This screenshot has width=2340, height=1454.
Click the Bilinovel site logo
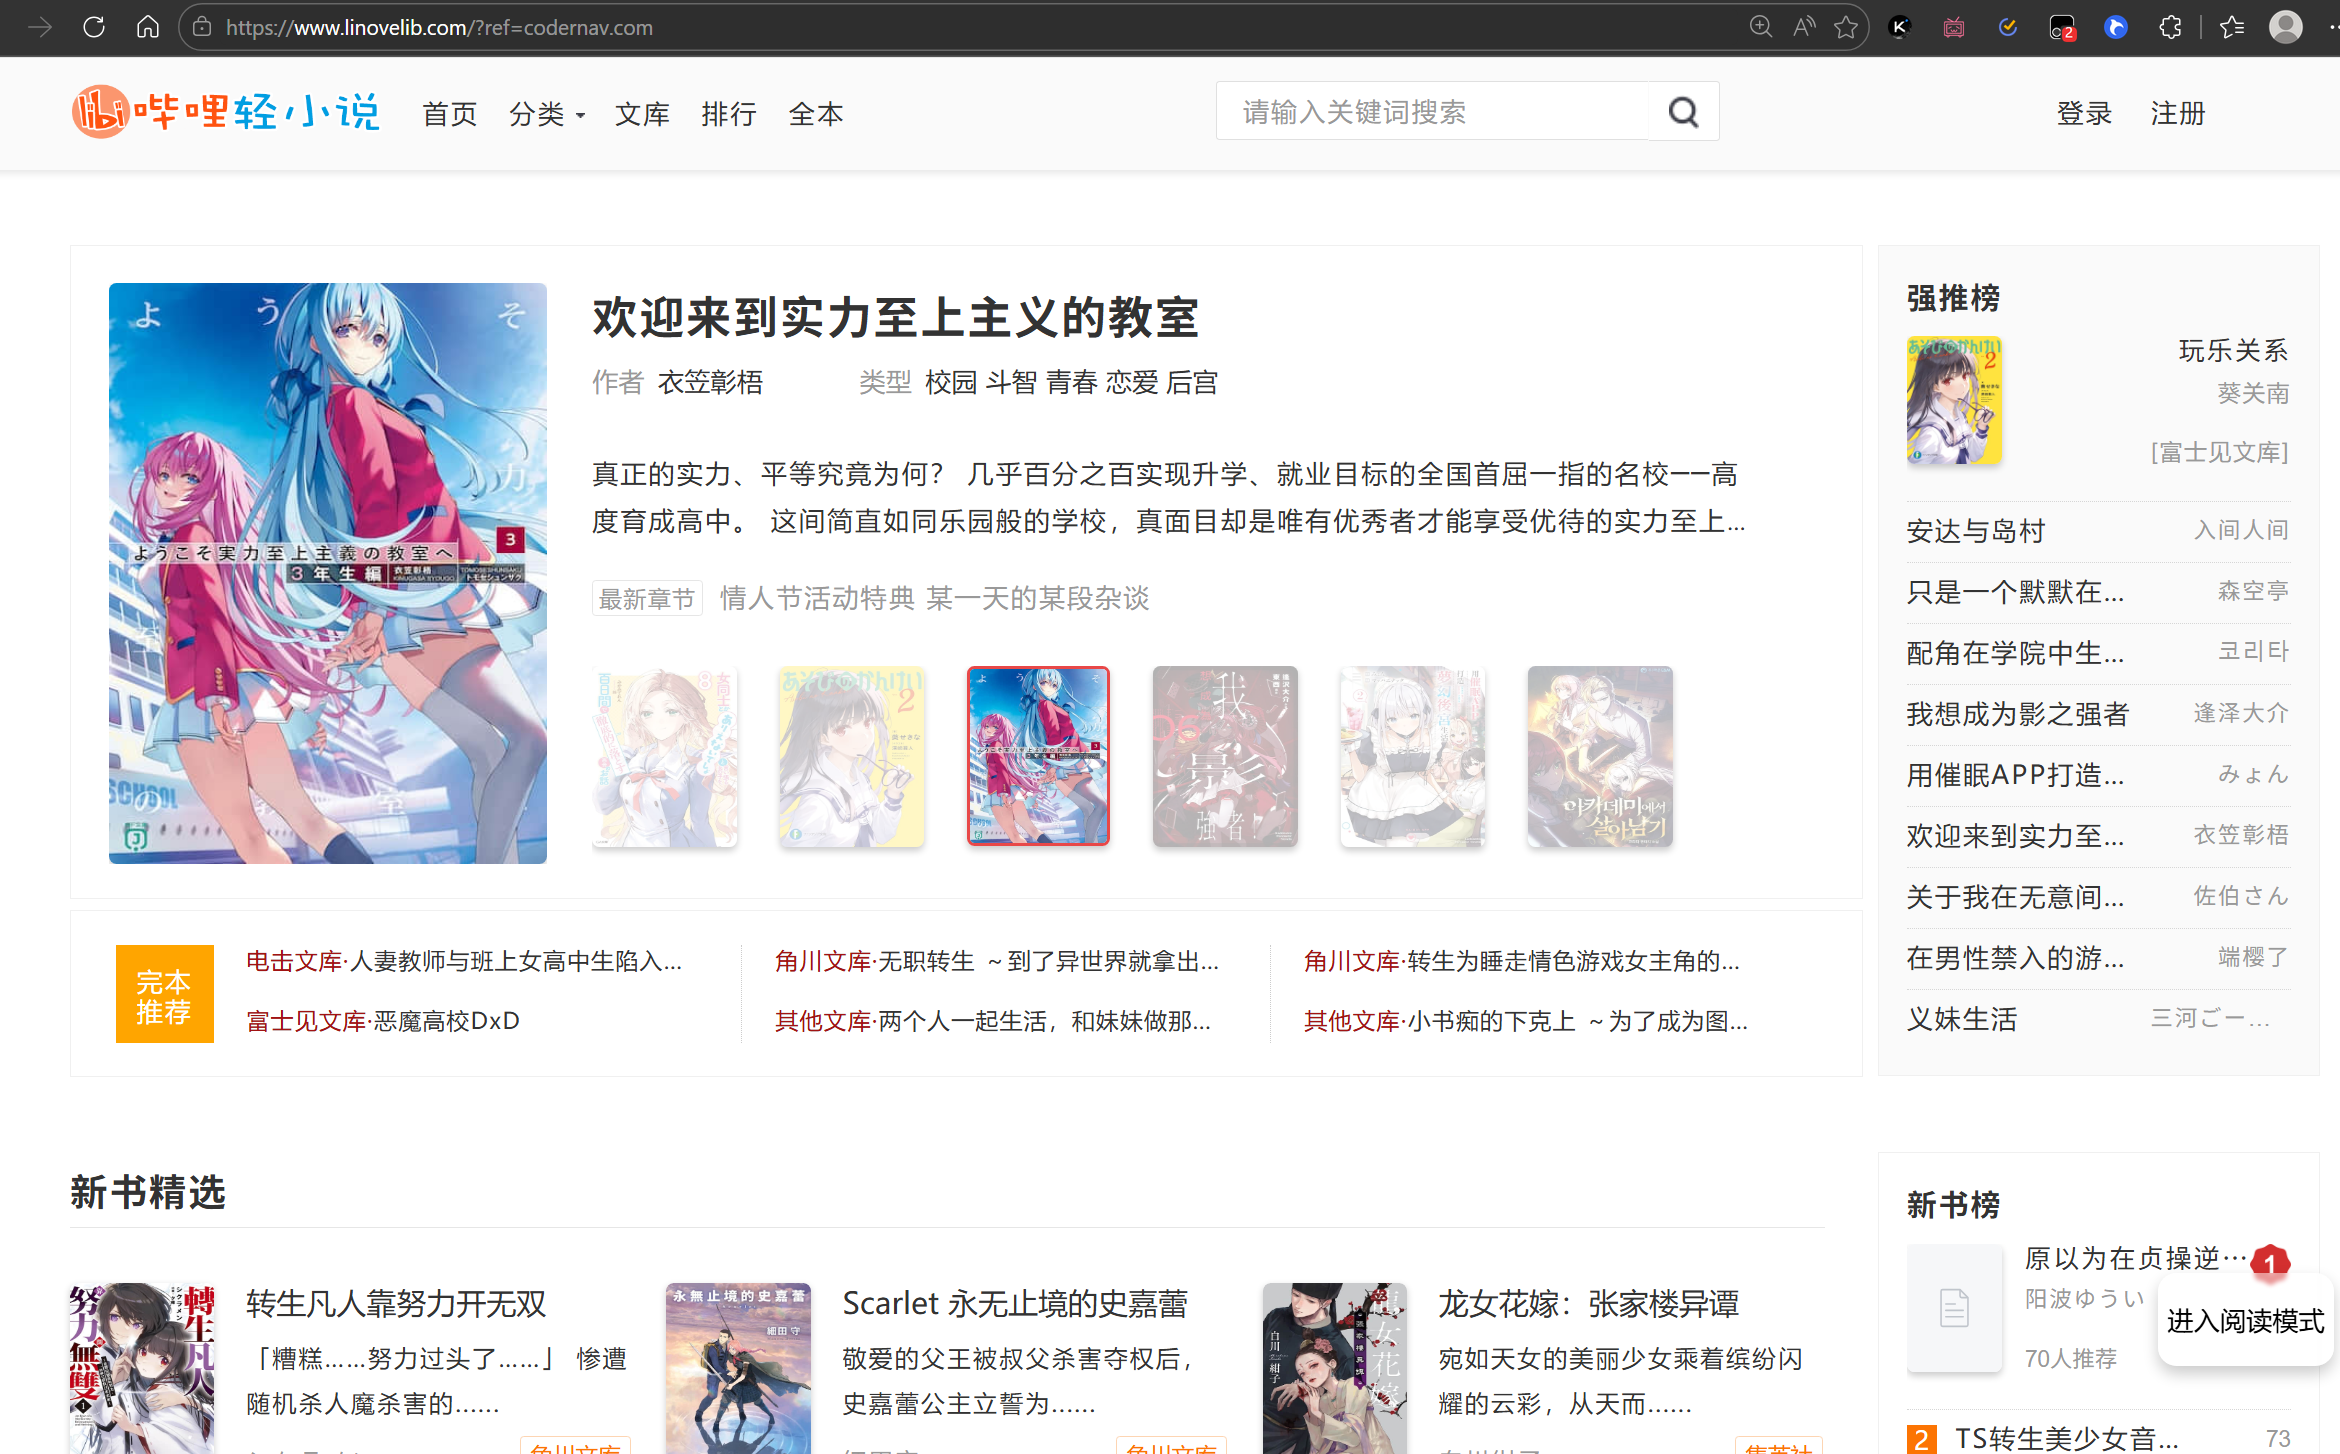[226, 112]
